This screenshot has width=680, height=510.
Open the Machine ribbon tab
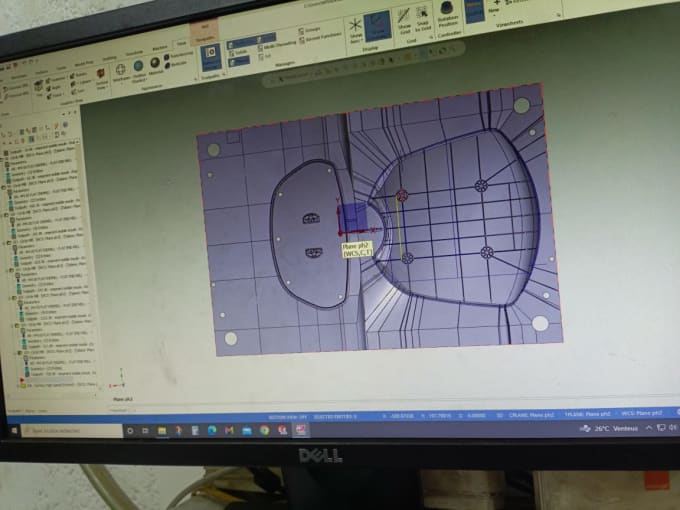point(160,47)
